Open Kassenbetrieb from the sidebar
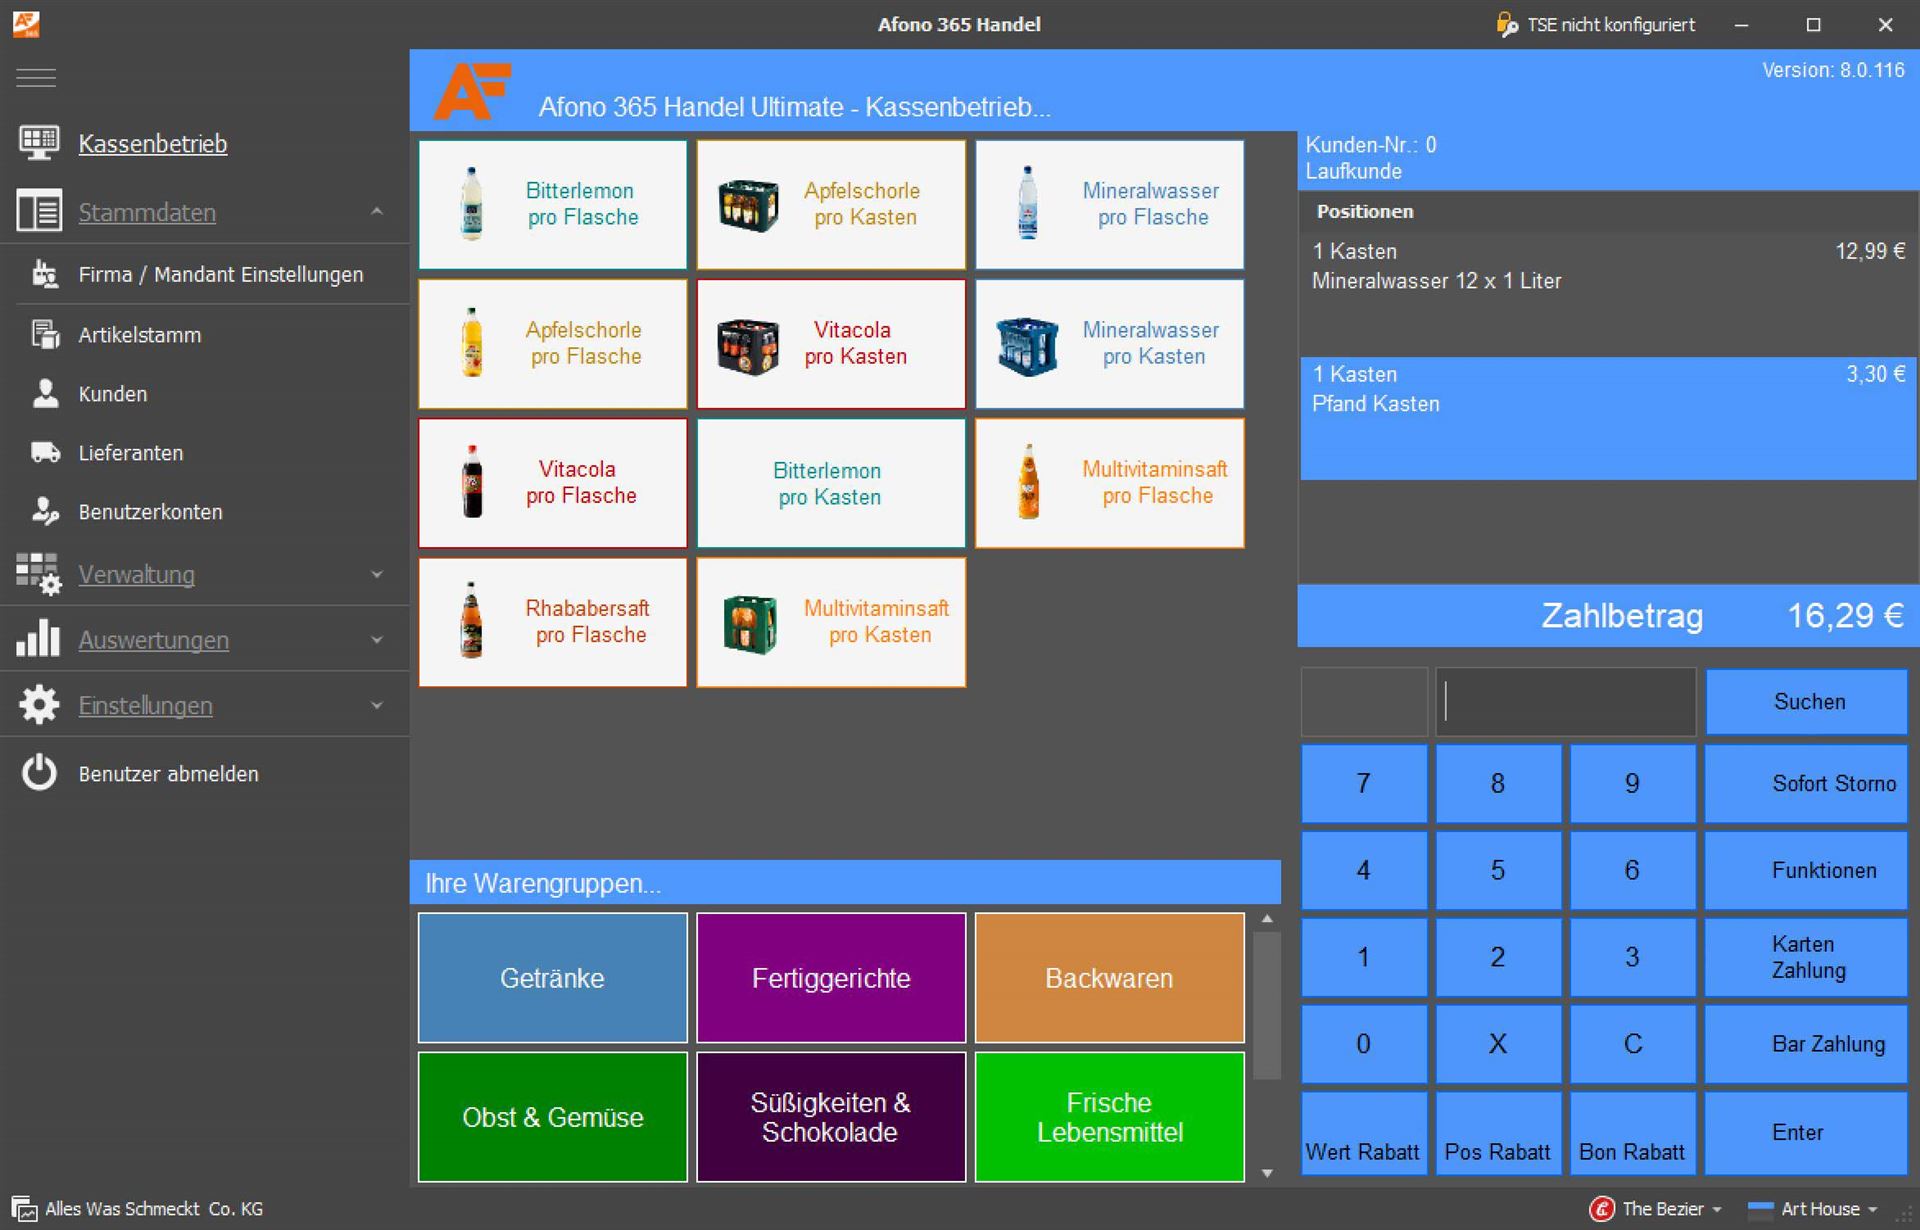This screenshot has width=1920, height=1230. point(152,144)
